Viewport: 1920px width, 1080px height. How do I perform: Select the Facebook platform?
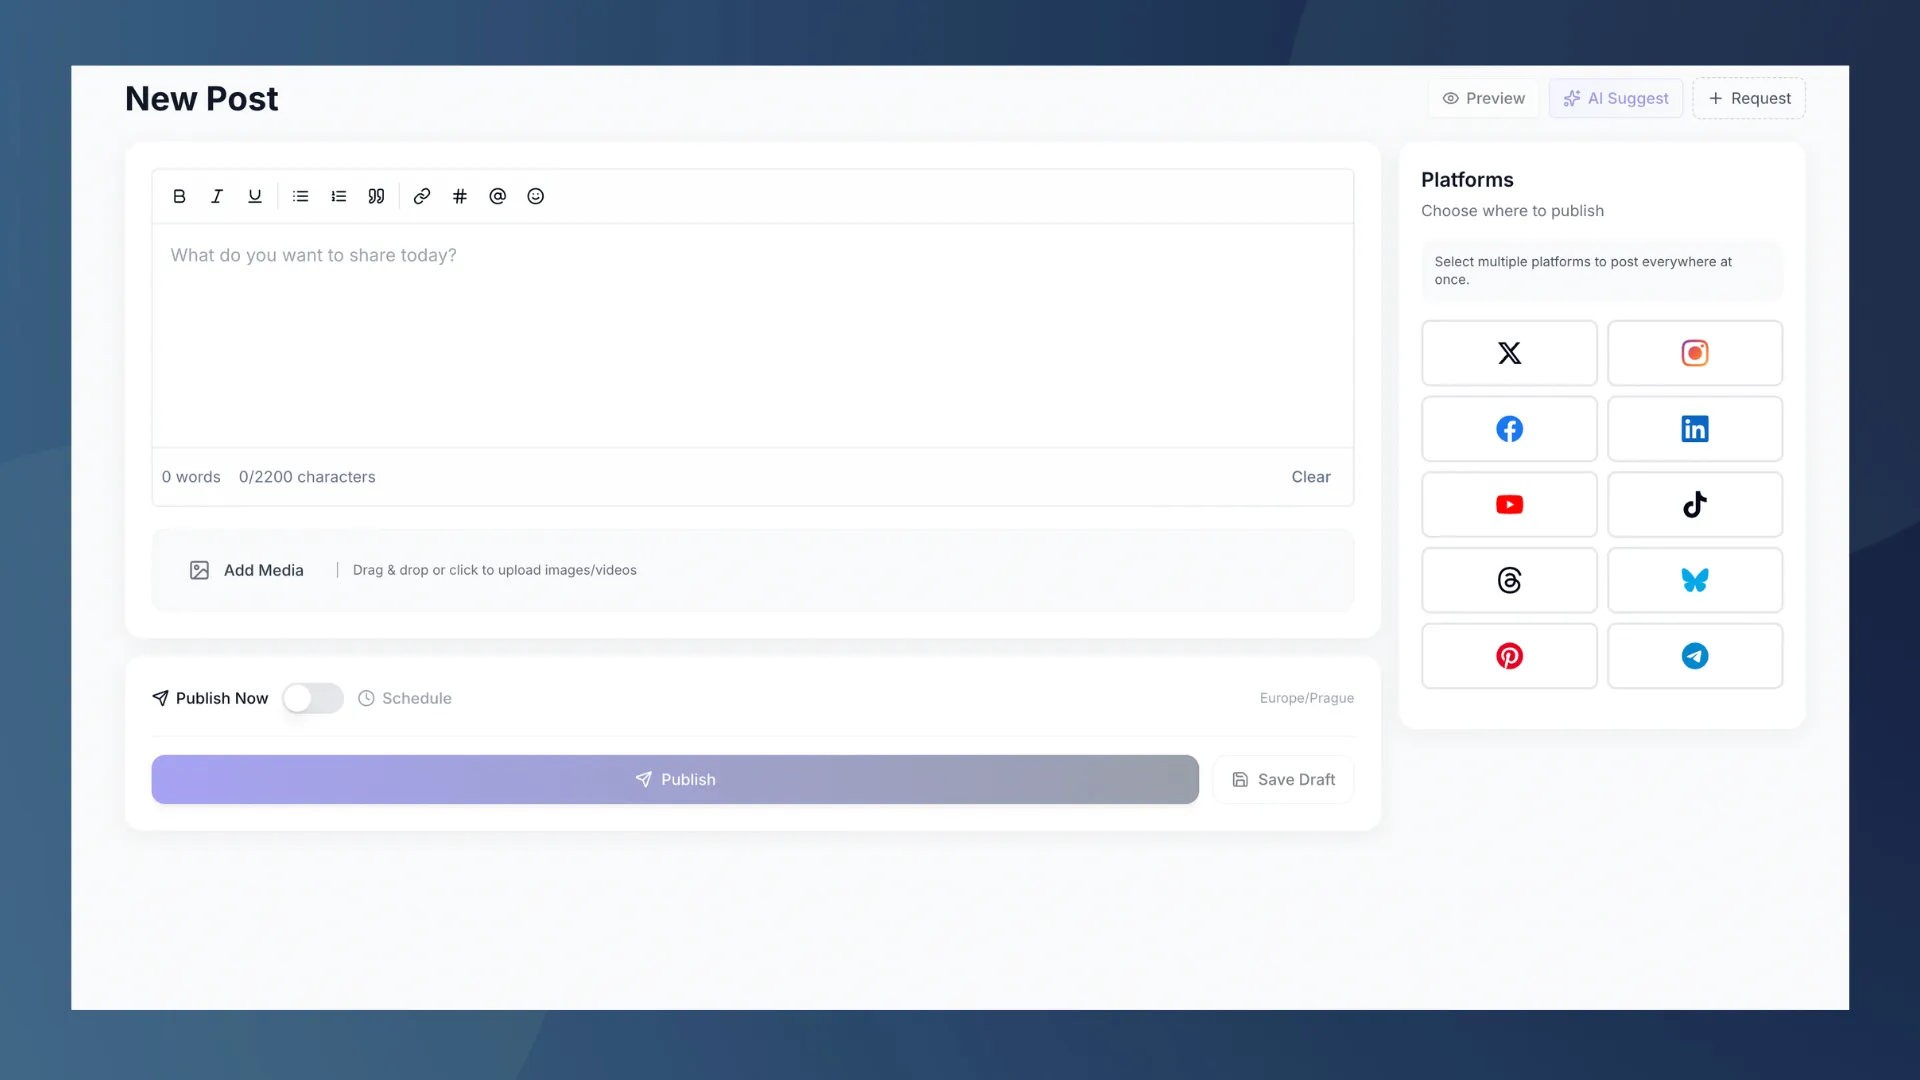[x=1509, y=429]
